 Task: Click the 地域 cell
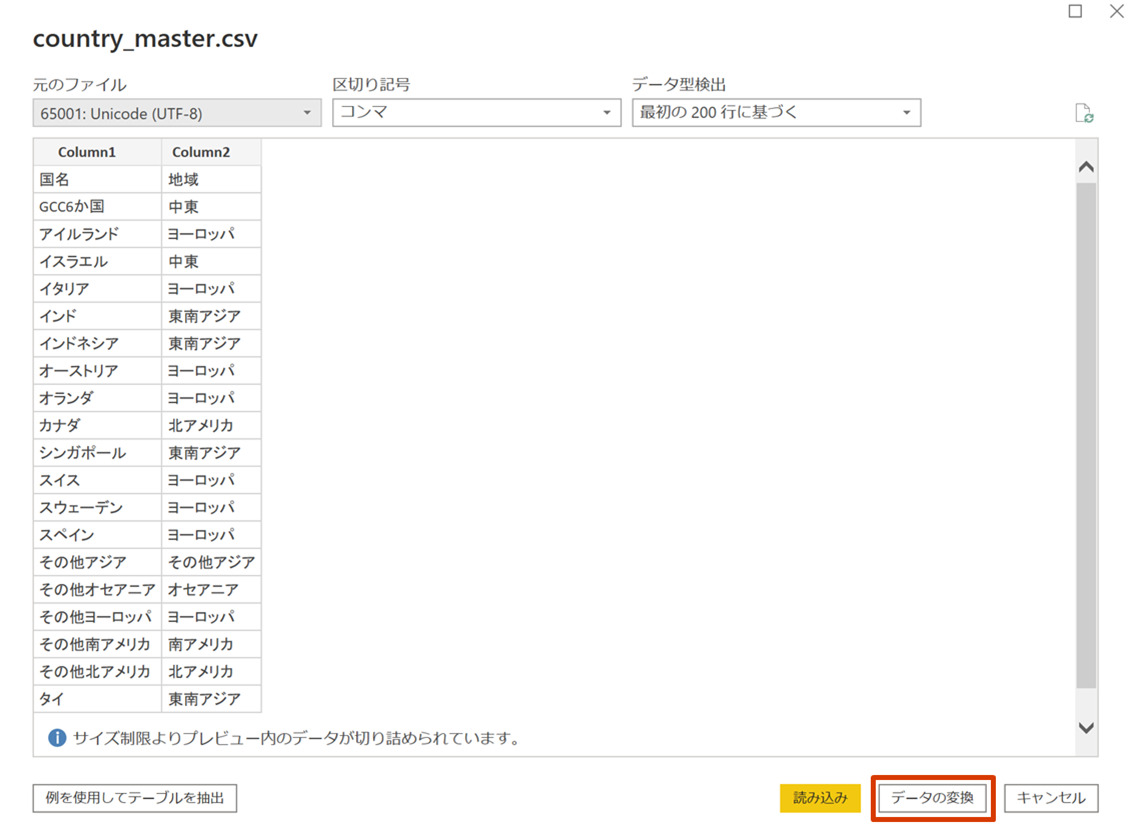click(x=212, y=180)
